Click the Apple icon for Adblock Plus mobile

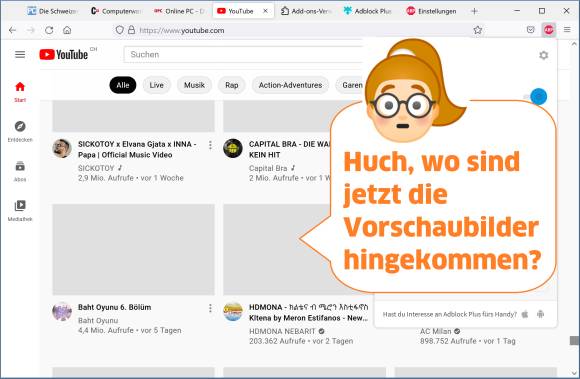pos(525,314)
